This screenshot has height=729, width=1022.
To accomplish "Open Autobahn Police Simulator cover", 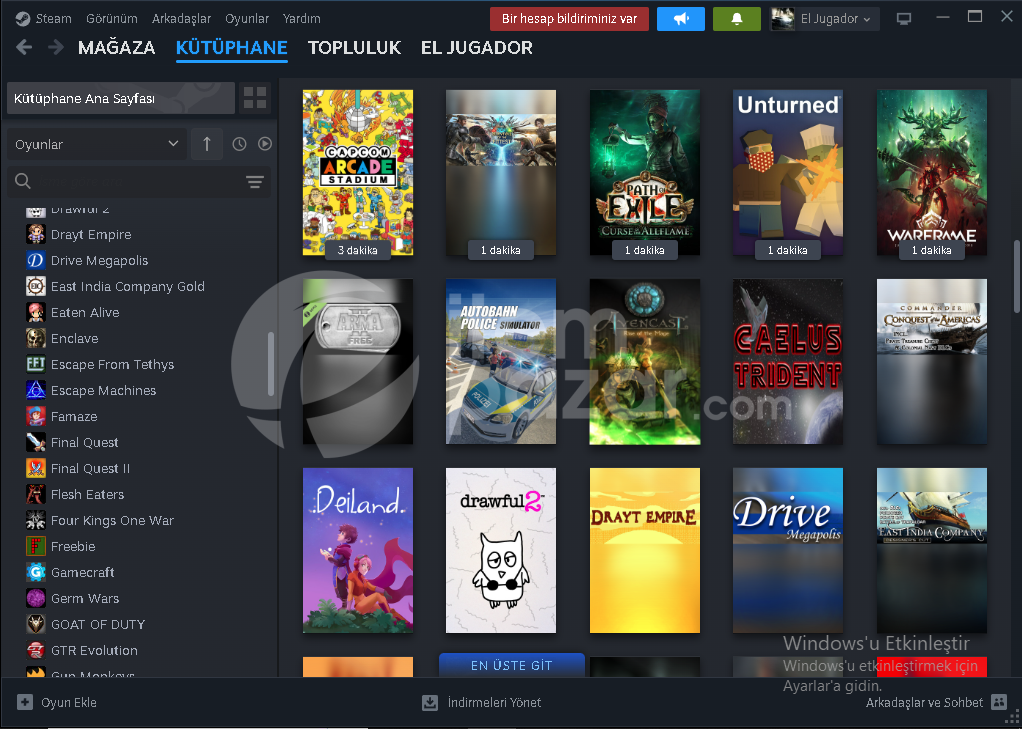I will tap(501, 361).
